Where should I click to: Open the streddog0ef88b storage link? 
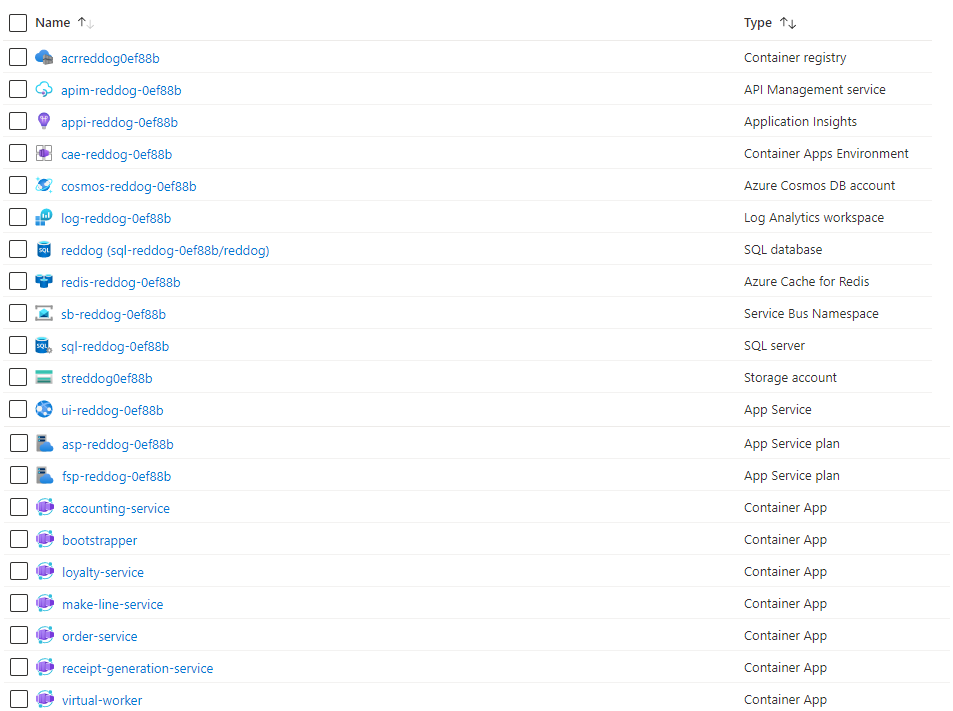click(106, 379)
